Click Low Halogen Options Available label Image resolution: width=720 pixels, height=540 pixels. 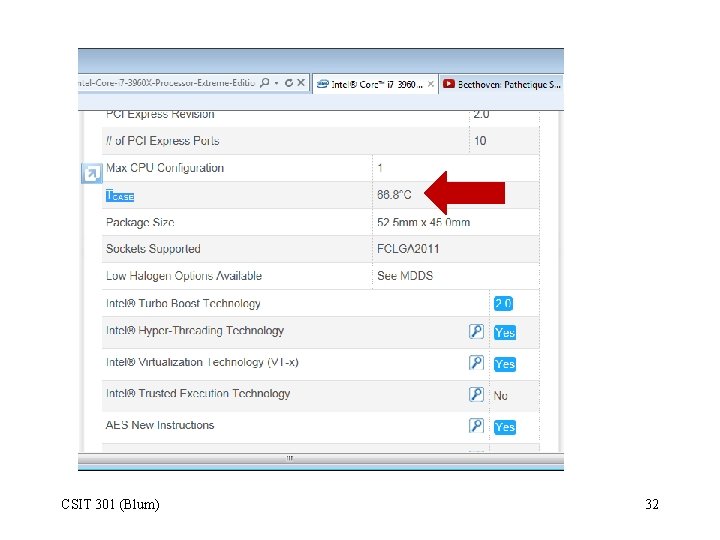pyautogui.click(x=184, y=276)
